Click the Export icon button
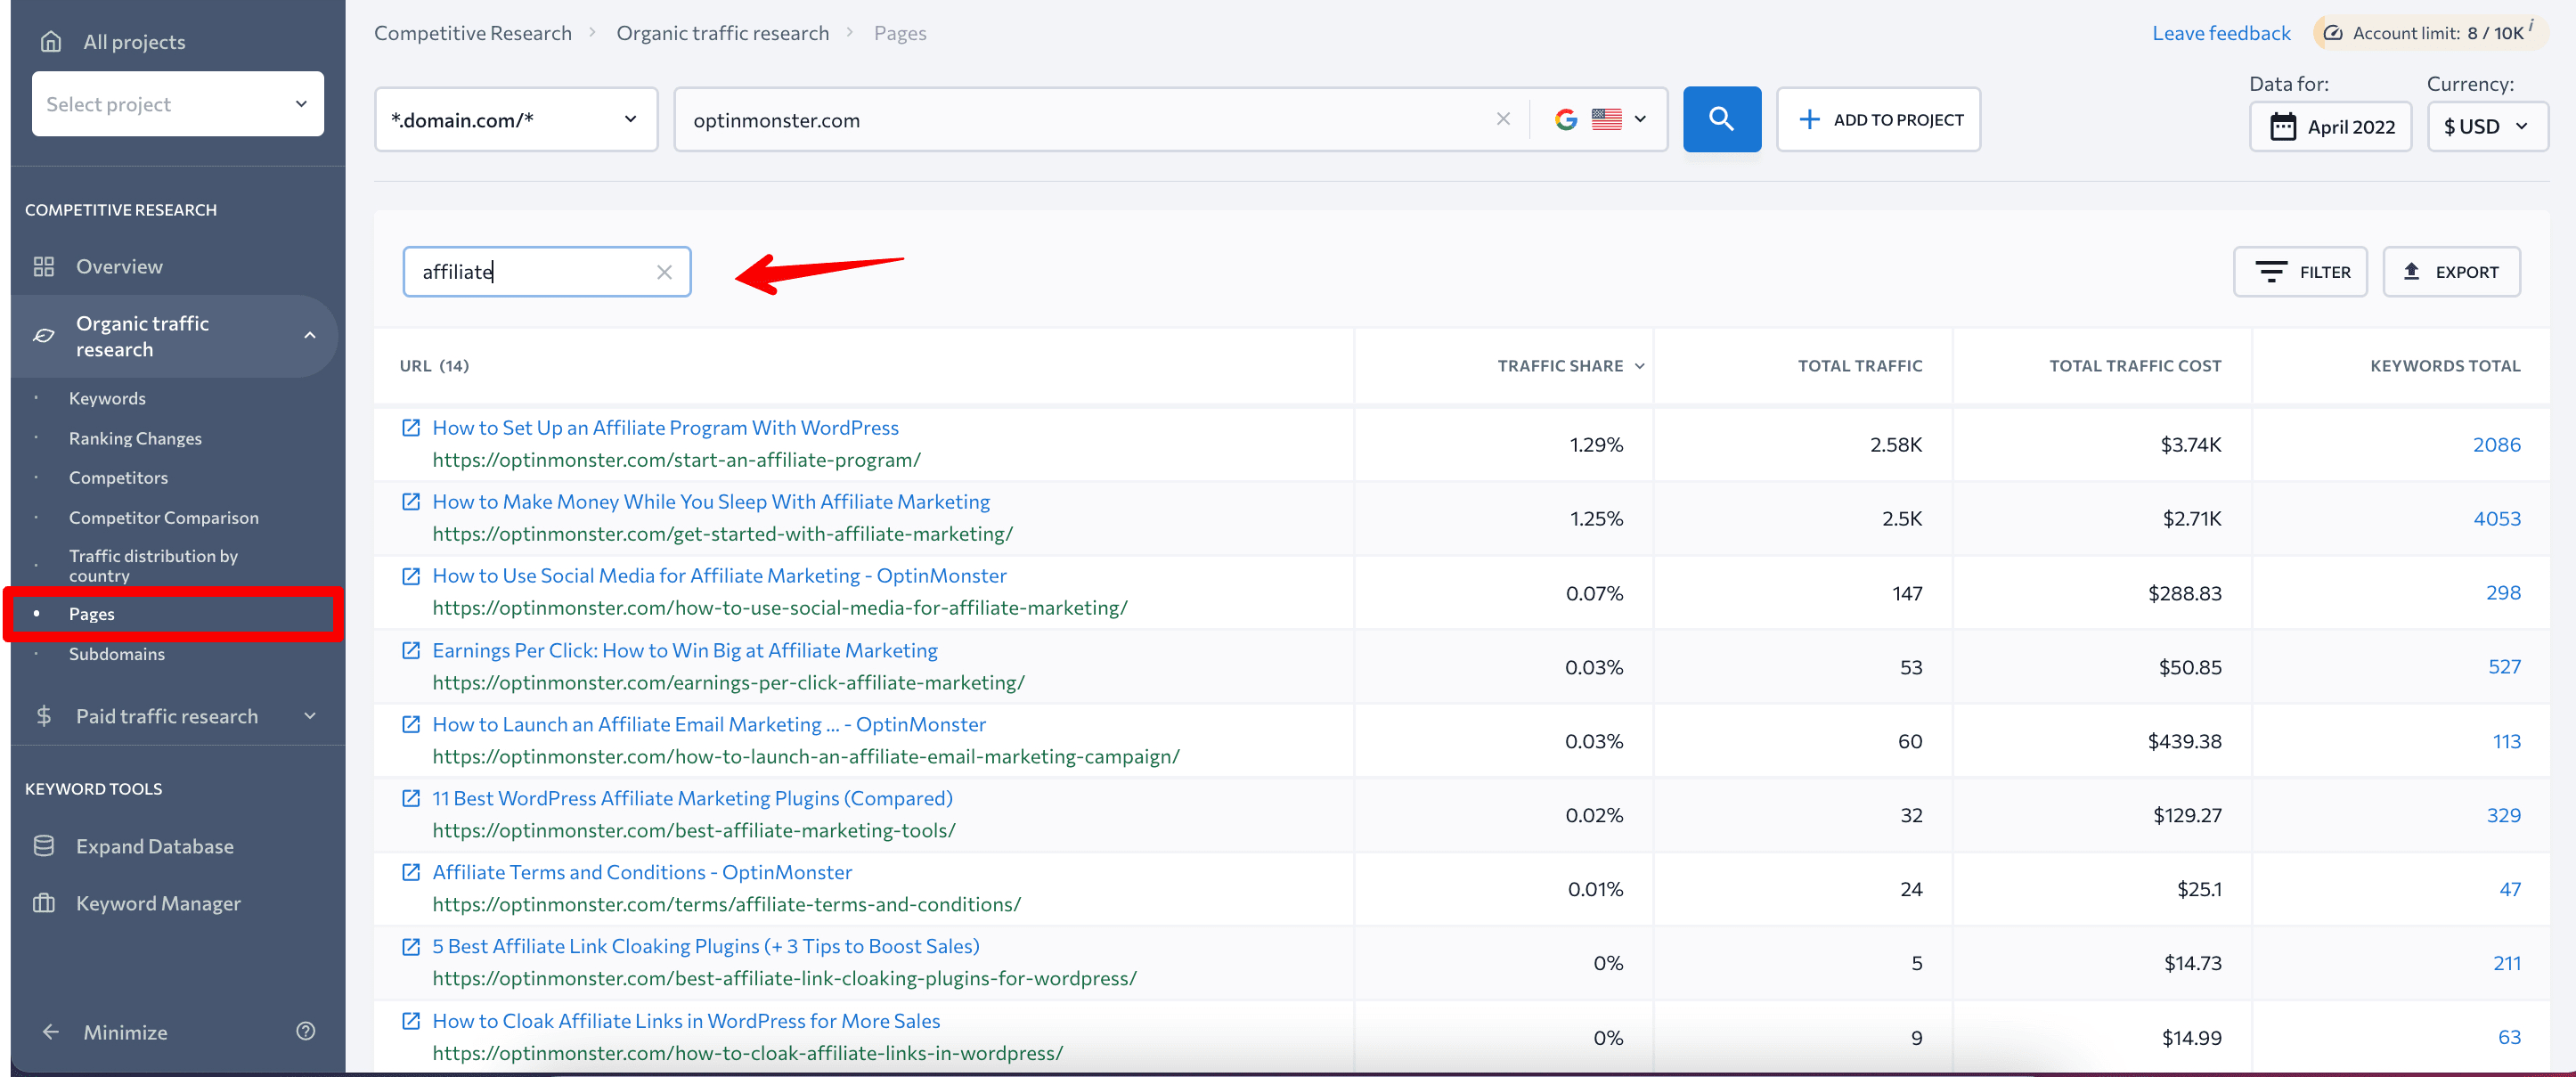This screenshot has height=1077, width=2576. (x=2453, y=271)
